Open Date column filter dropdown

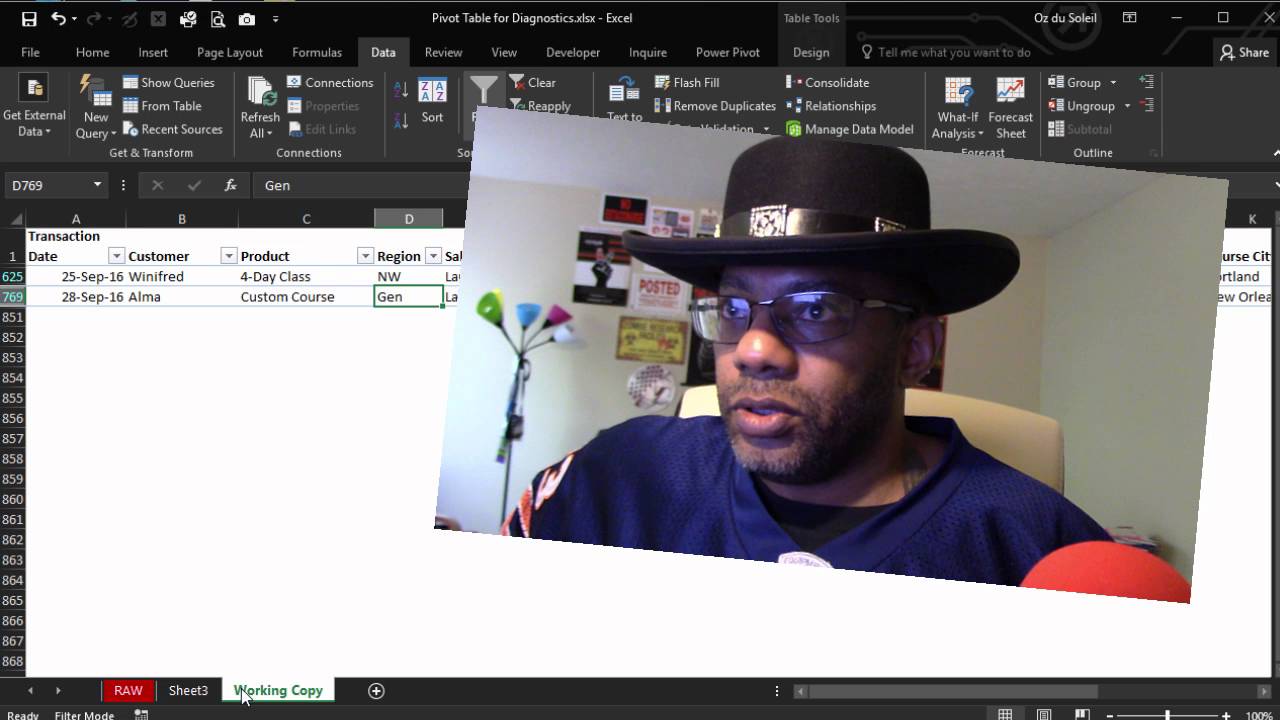click(x=116, y=256)
